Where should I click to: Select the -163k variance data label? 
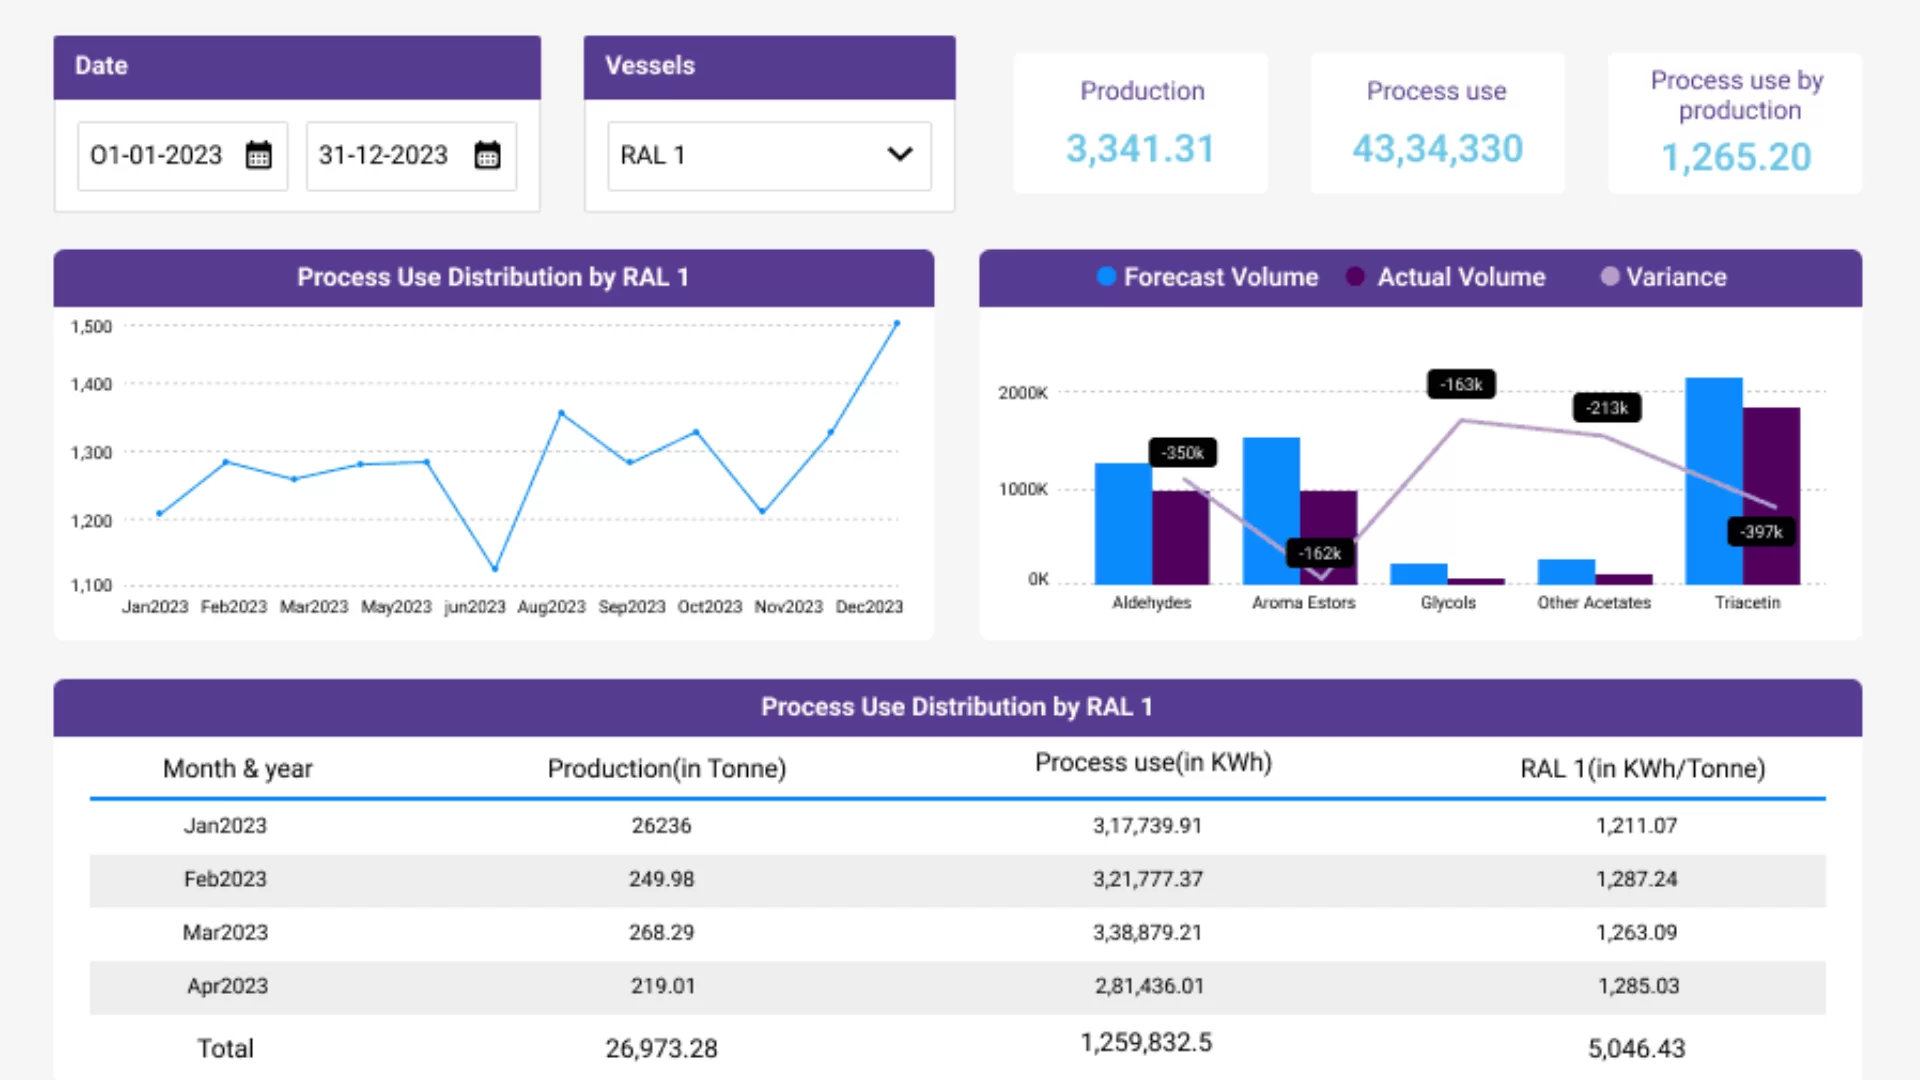pyautogui.click(x=1461, y=384)
